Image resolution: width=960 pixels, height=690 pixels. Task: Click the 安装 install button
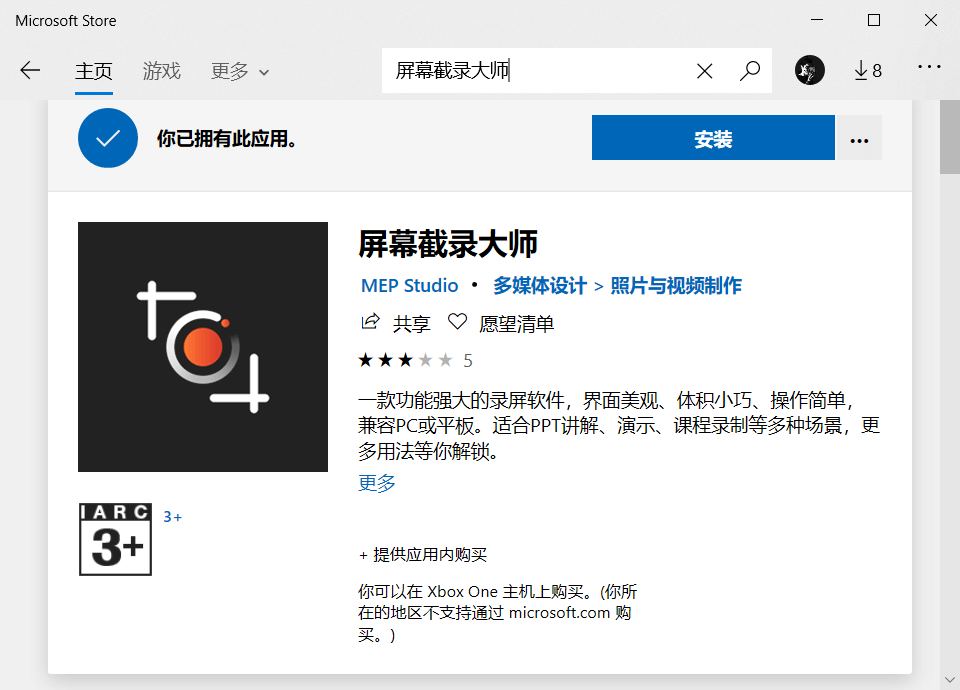(713, 138)
